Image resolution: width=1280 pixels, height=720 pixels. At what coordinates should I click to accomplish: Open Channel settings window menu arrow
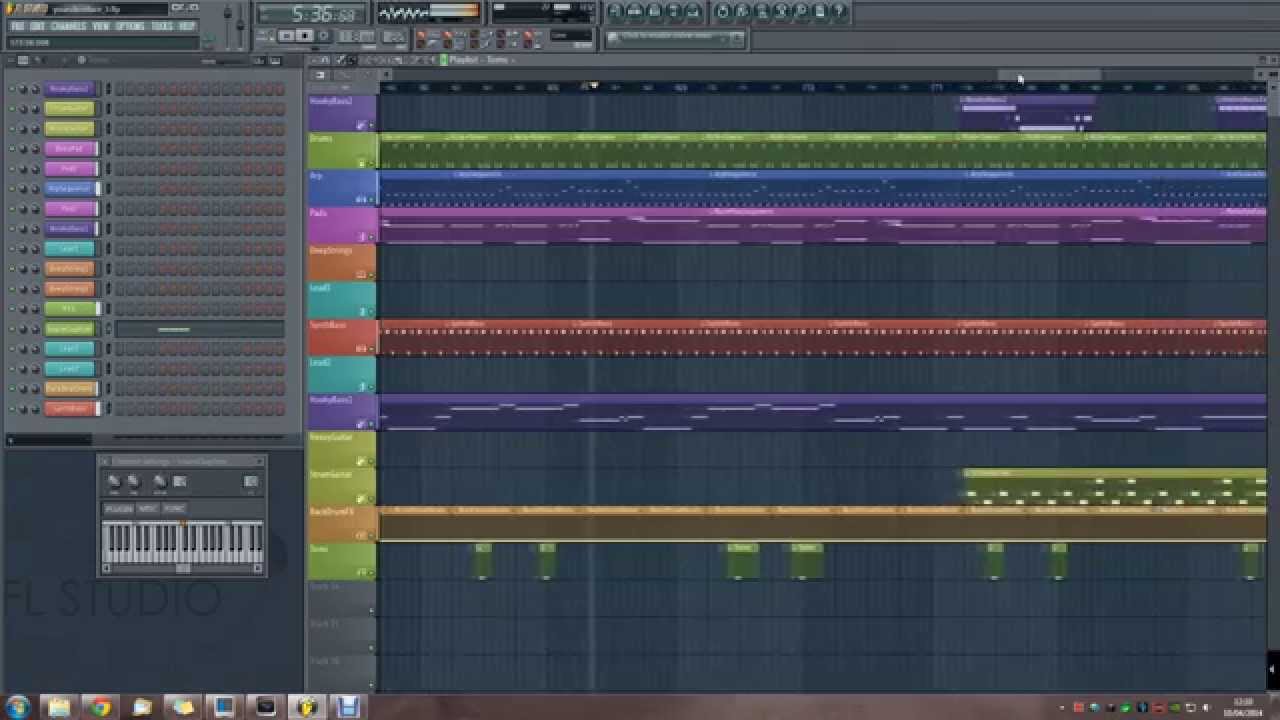105,462
